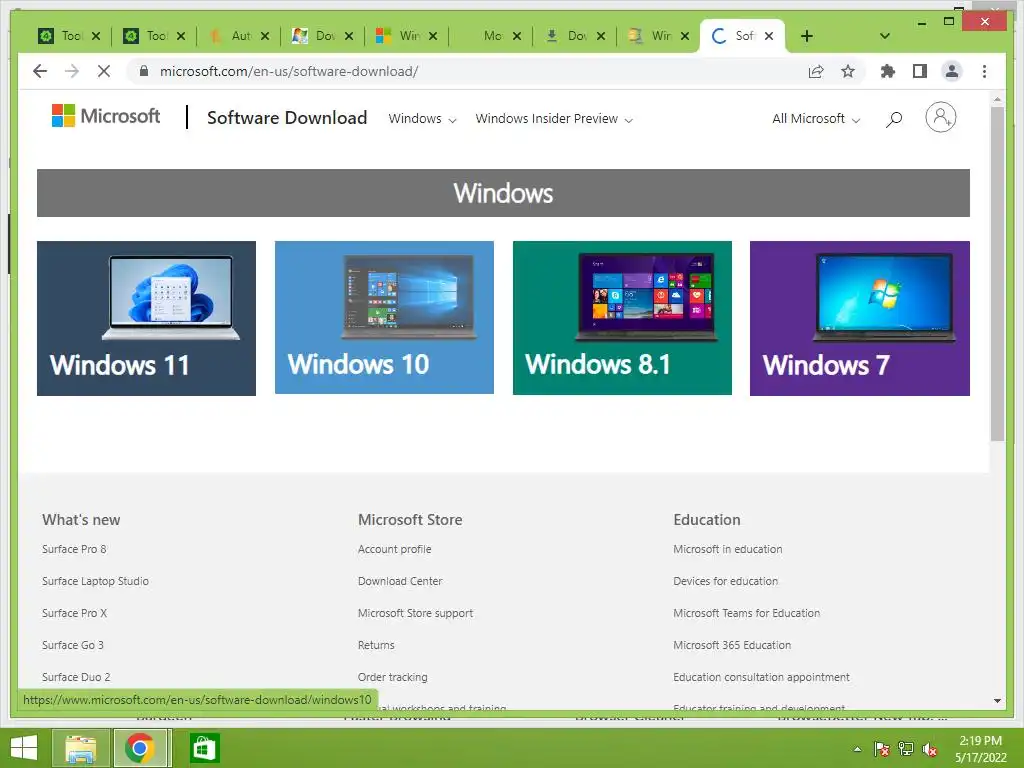Switch to the second Tool tab
The height and width of the screenshot is (768, 1024).
[145, 36]
